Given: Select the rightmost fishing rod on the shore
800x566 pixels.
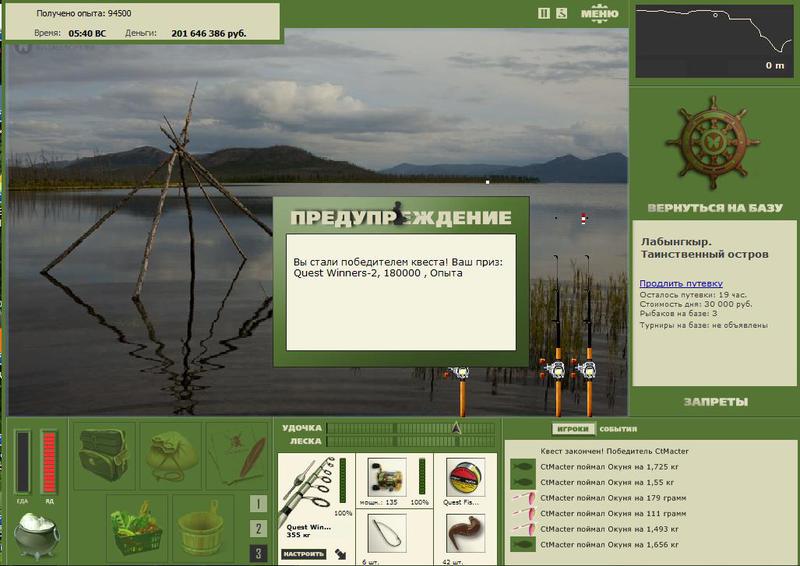Looking at the screenshot, I should tap(588, 337).
